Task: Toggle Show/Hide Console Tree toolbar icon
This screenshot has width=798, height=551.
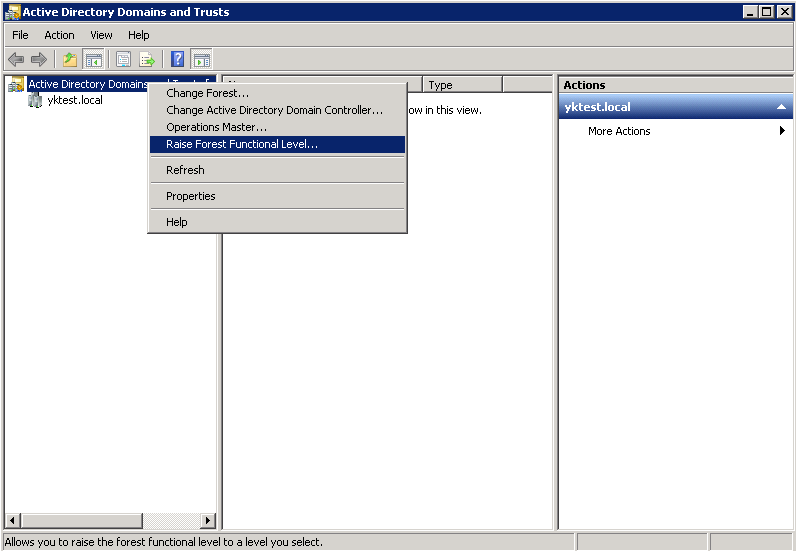Action: click(x=93, y=60)
